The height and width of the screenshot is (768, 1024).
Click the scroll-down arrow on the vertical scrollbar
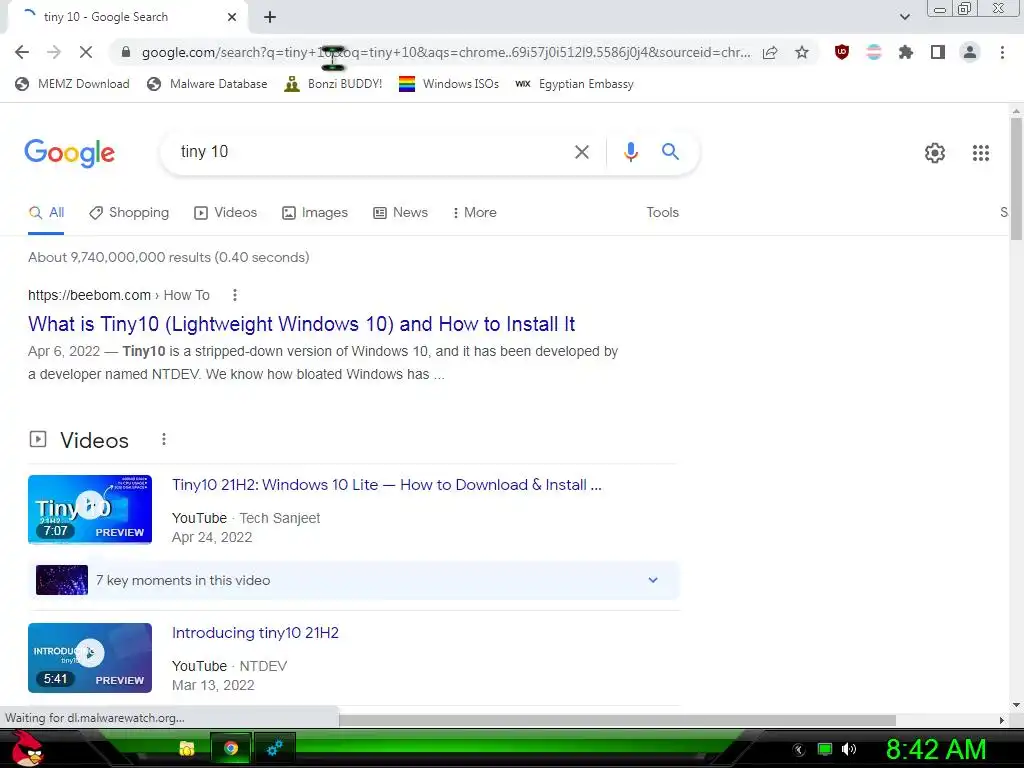(x=1016, y=705)
